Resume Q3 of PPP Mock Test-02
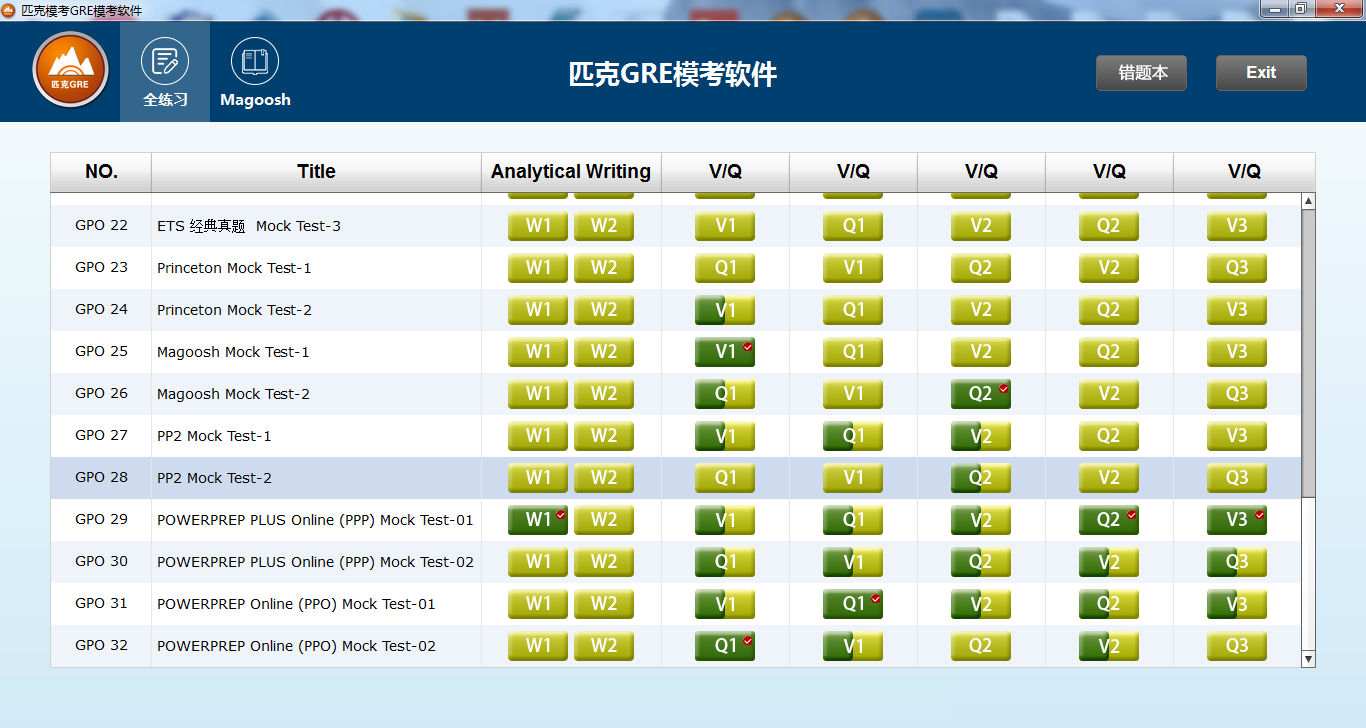 click(1237, 562)
